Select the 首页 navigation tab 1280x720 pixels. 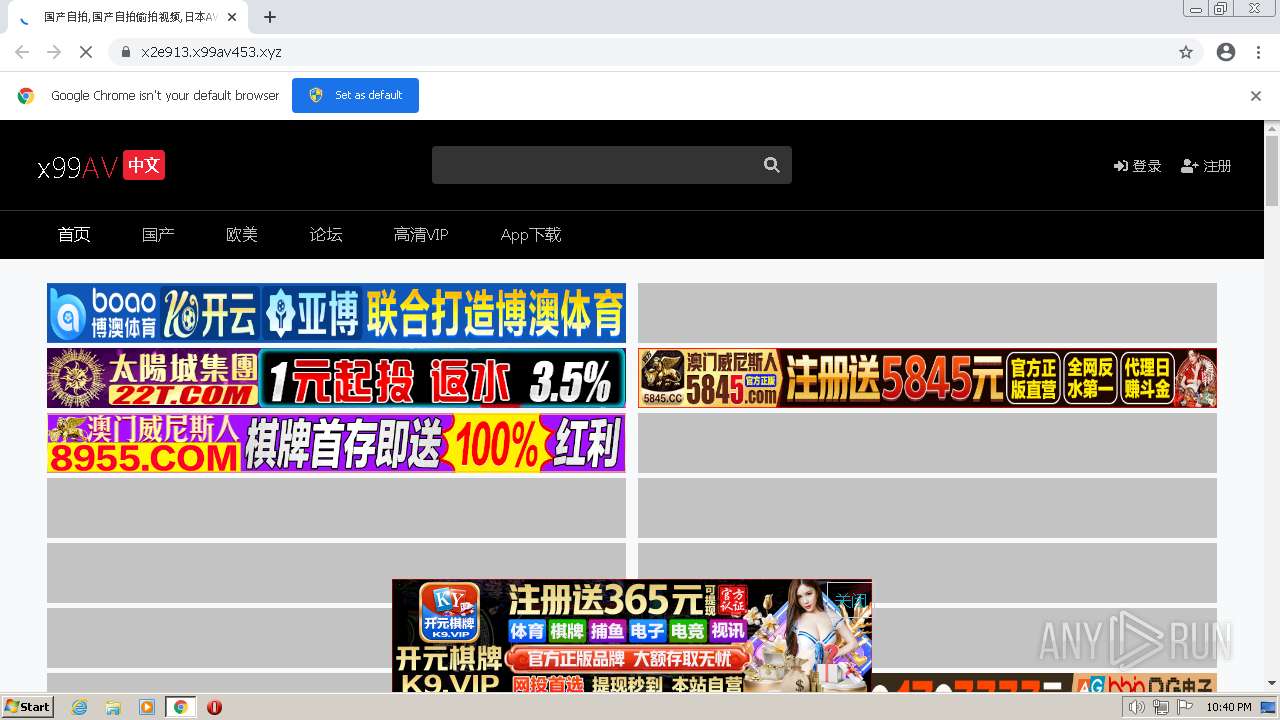coord(74,235)
